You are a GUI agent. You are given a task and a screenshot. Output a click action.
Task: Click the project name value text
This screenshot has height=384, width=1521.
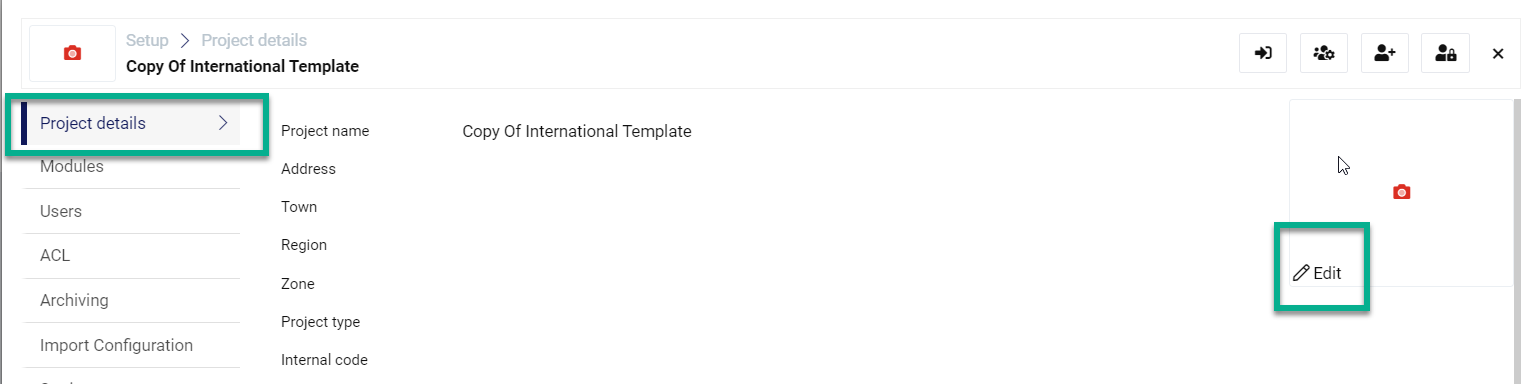(577, 131)
